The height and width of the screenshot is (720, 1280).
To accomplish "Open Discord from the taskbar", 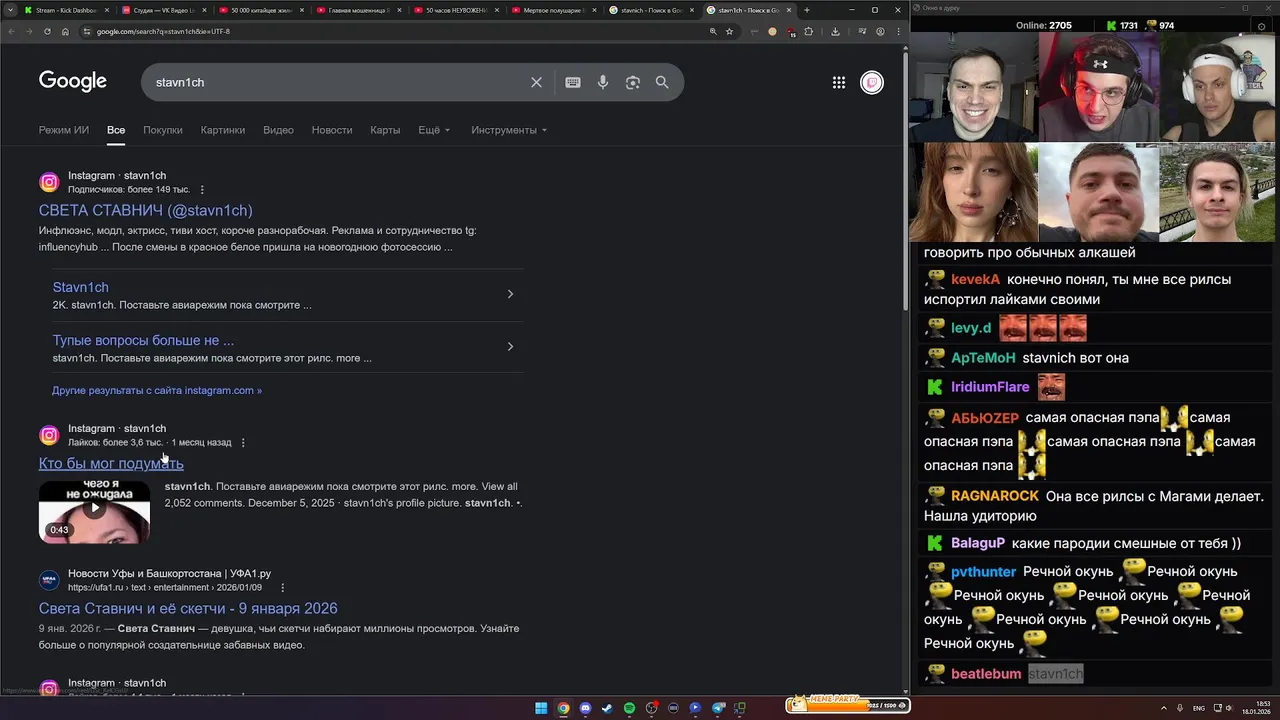I will coord(585,708).
